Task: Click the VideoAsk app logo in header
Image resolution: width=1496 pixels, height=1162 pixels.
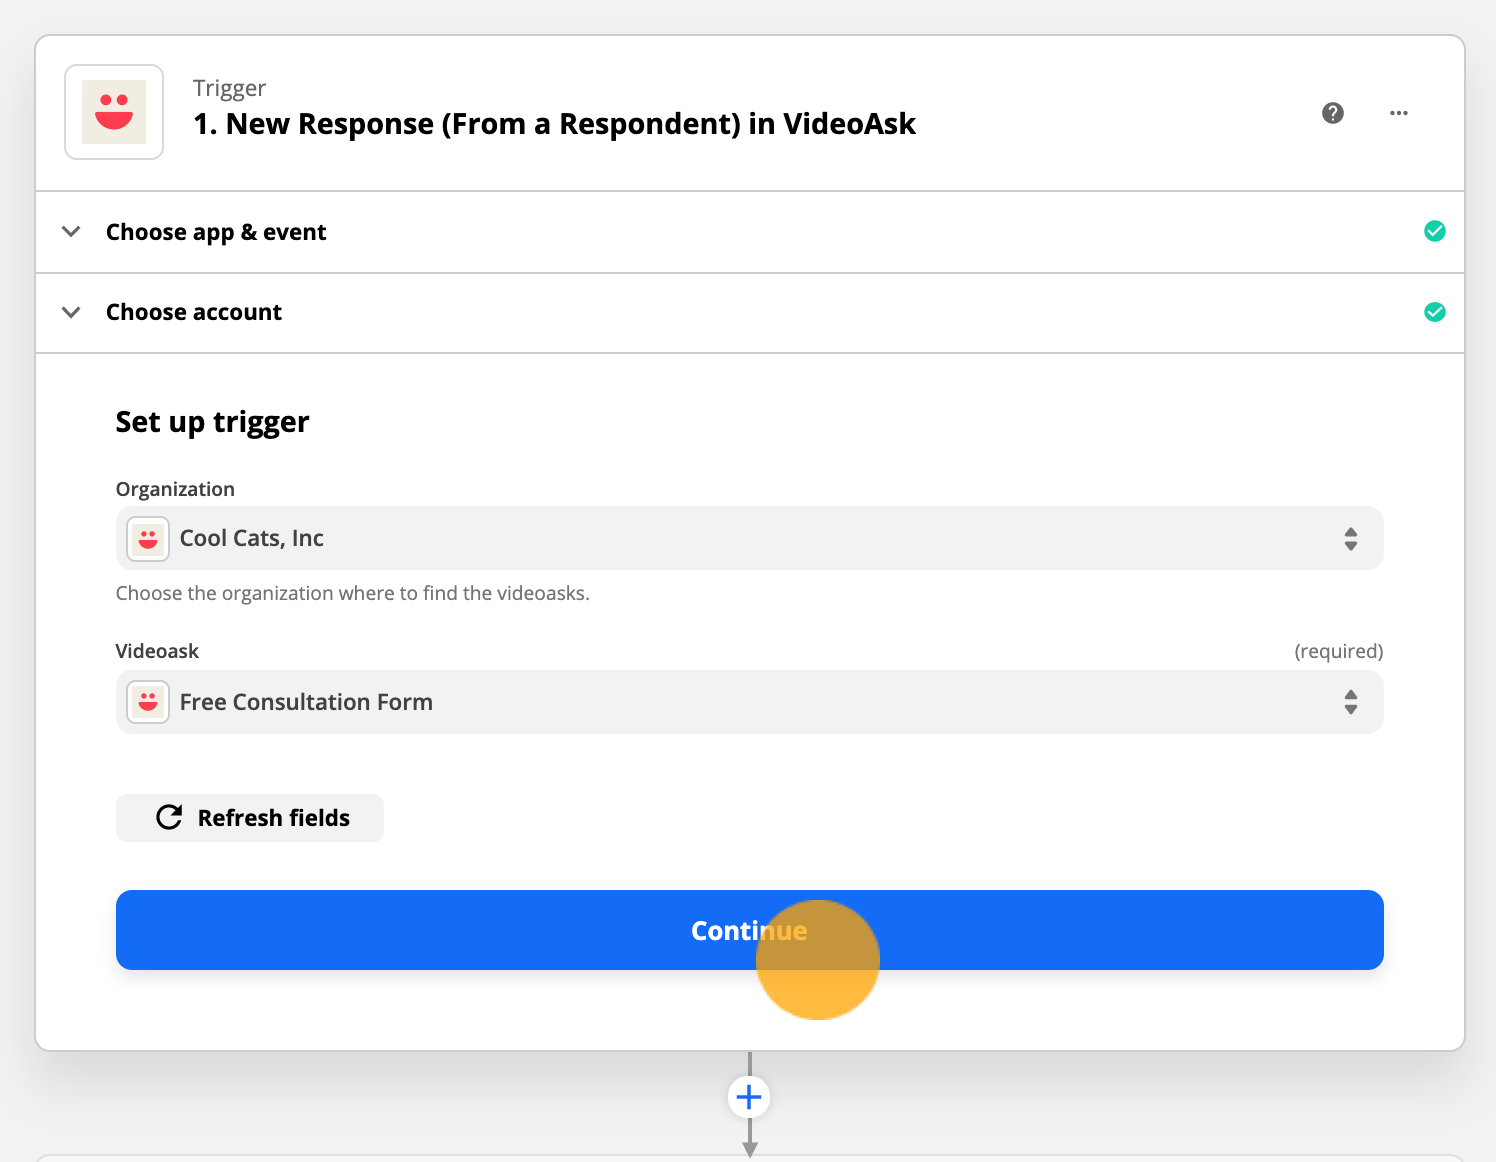Action: [x=114, y=112]
